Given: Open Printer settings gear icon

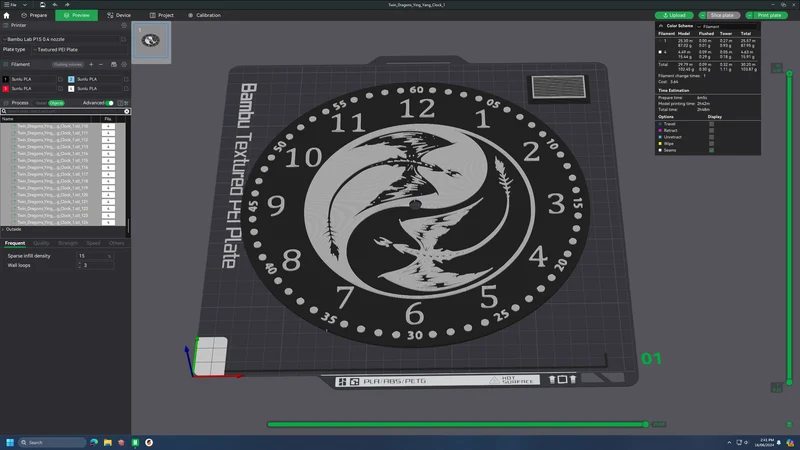Looking at the screenshot, I should click(x=123, y=25).
